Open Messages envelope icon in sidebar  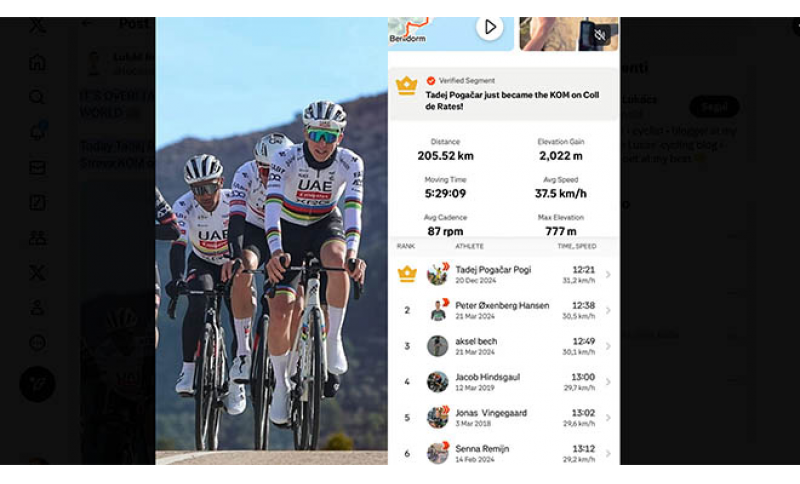pos(37,167)
